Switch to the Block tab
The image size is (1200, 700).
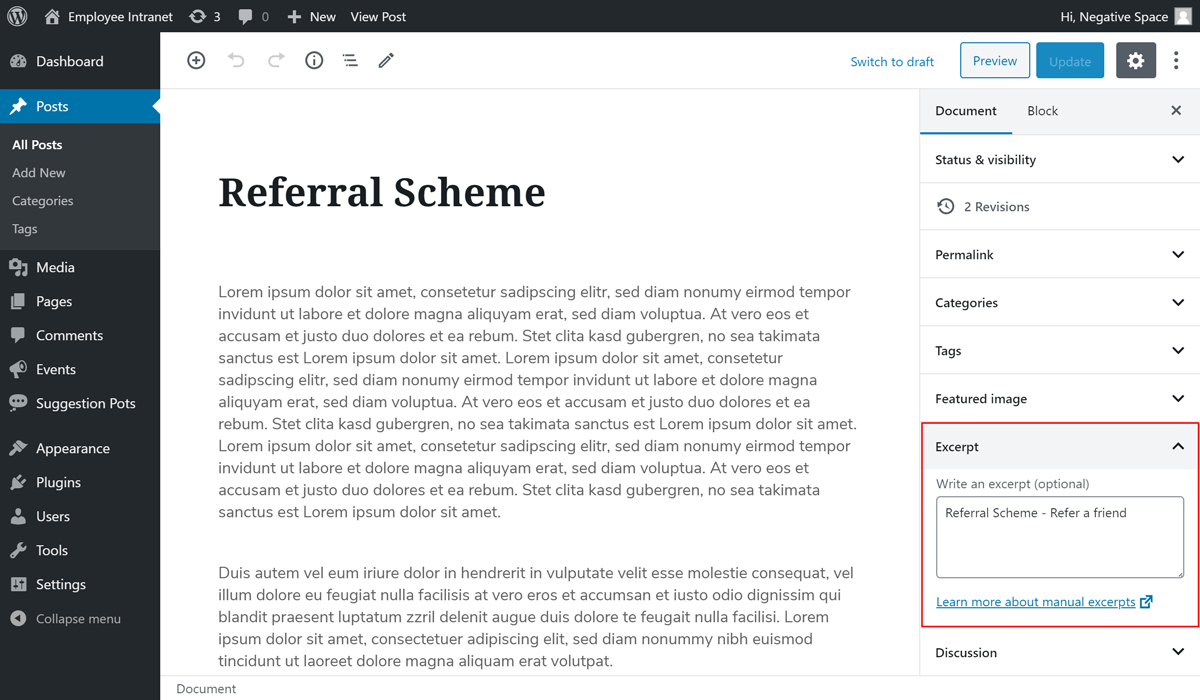1042,111
